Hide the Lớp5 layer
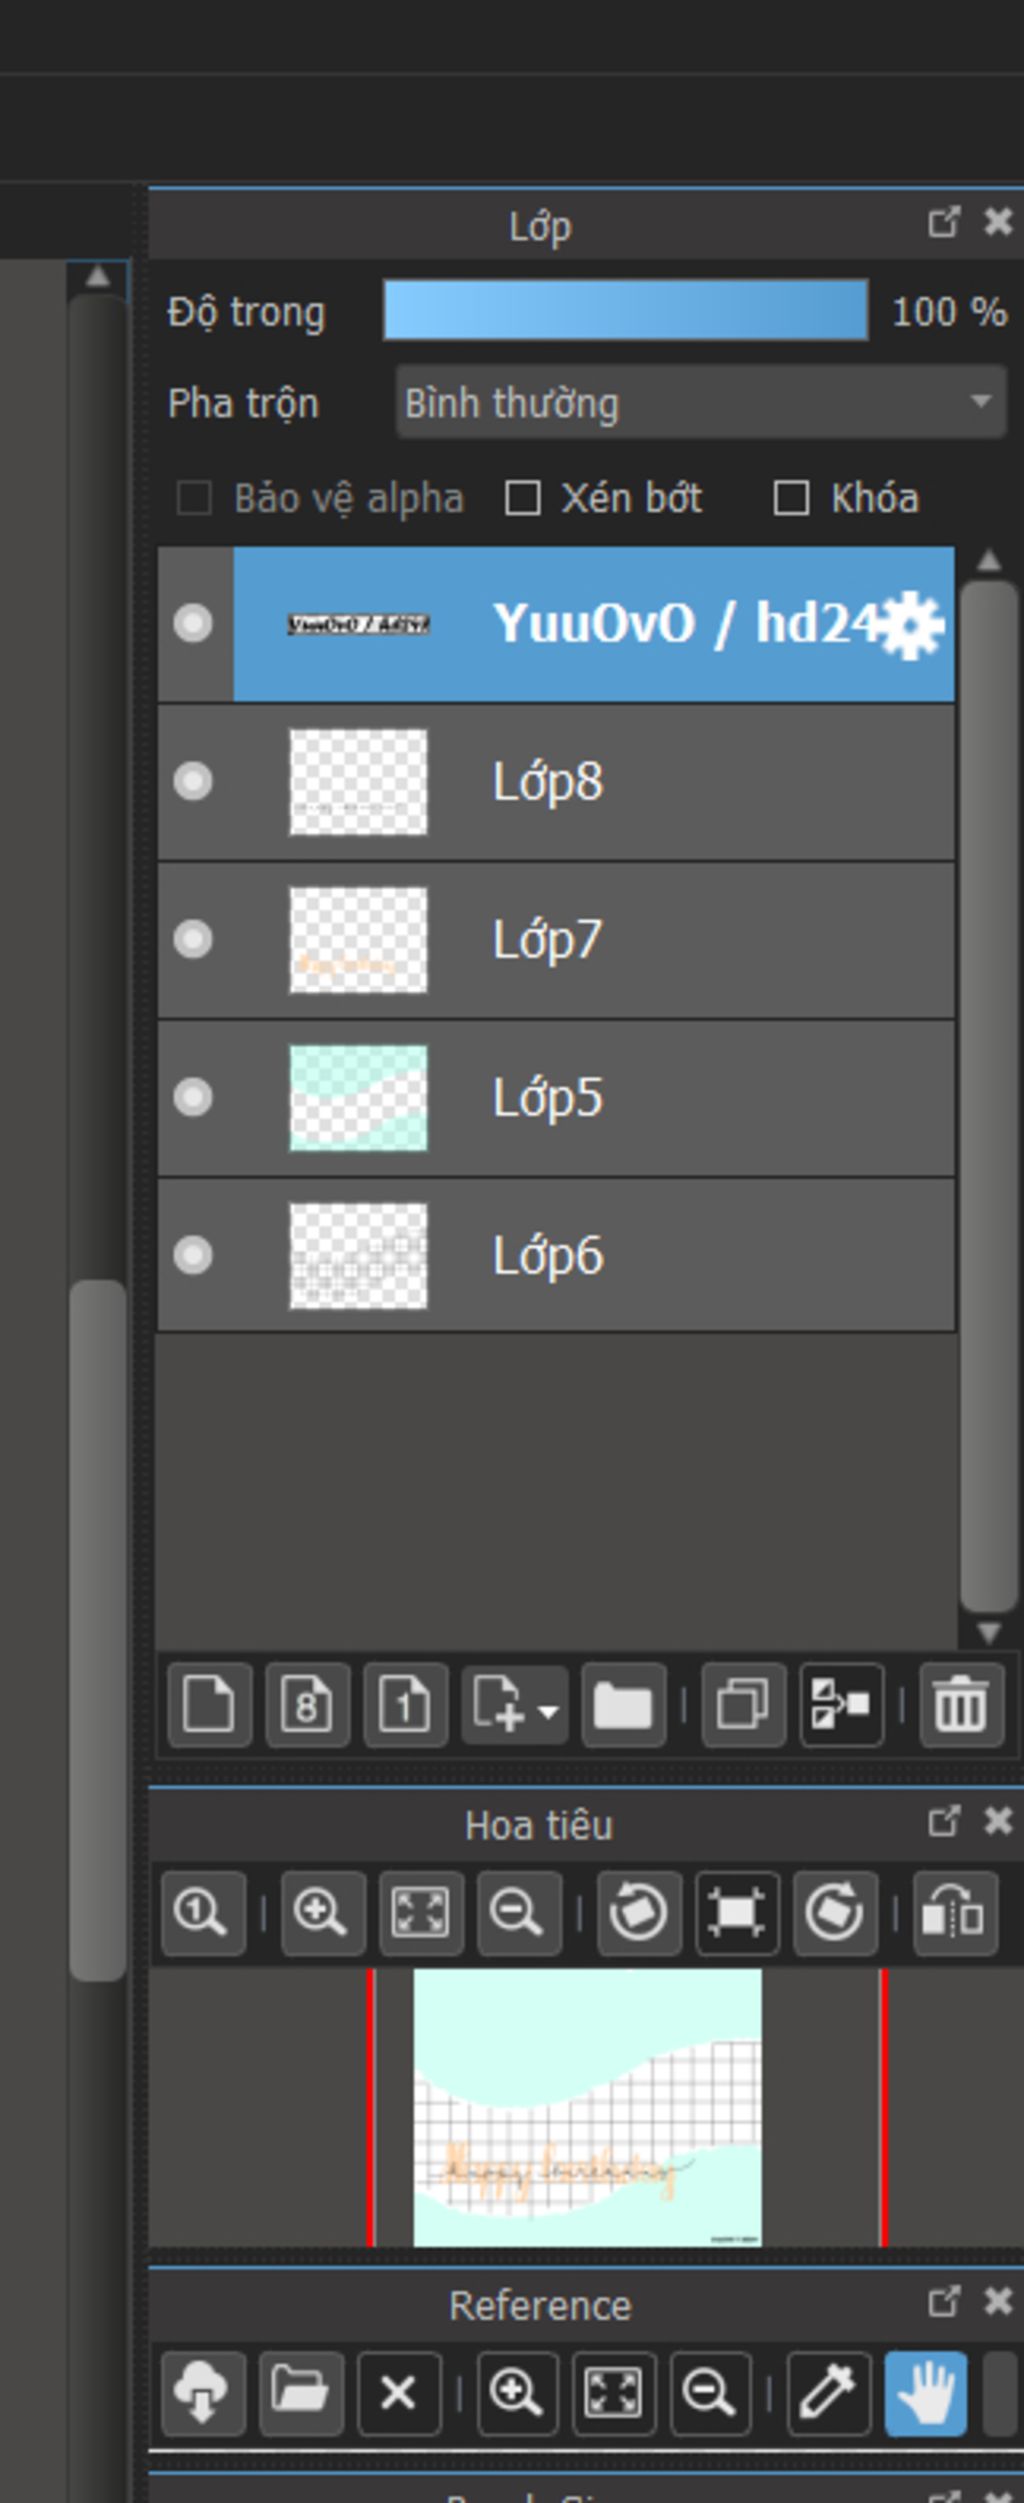 [193, 1097]
